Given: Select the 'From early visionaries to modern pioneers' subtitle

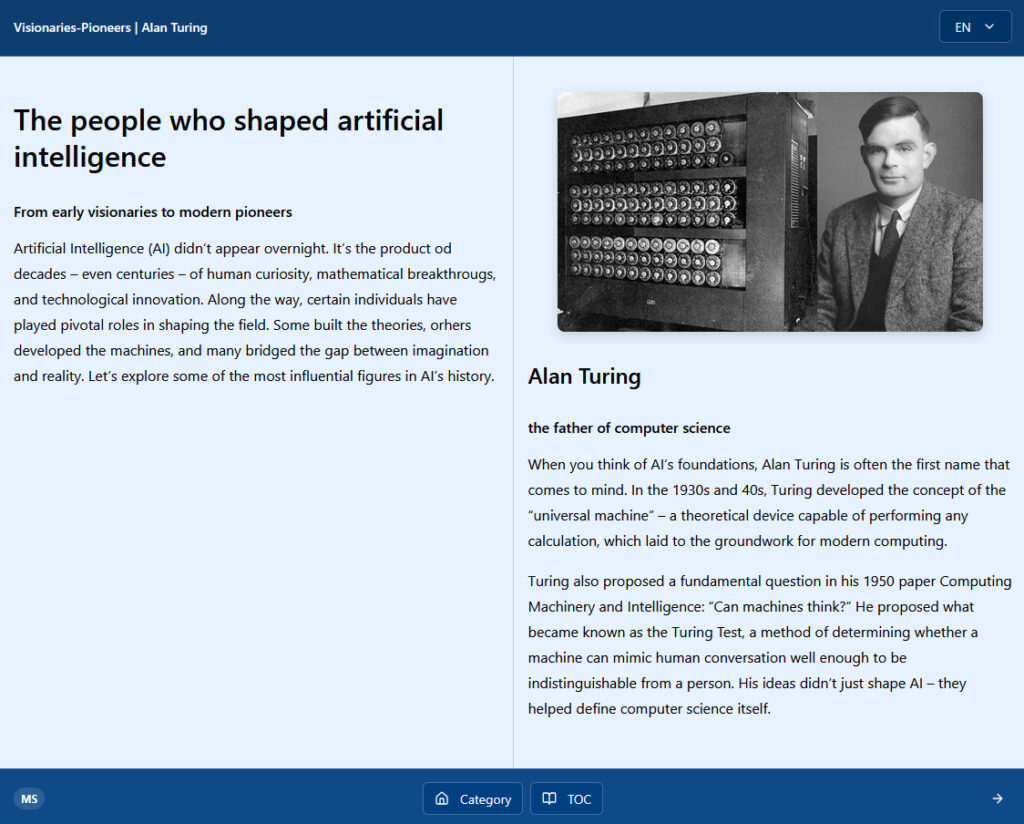Looking at the screenshot, I should [152, 212].
